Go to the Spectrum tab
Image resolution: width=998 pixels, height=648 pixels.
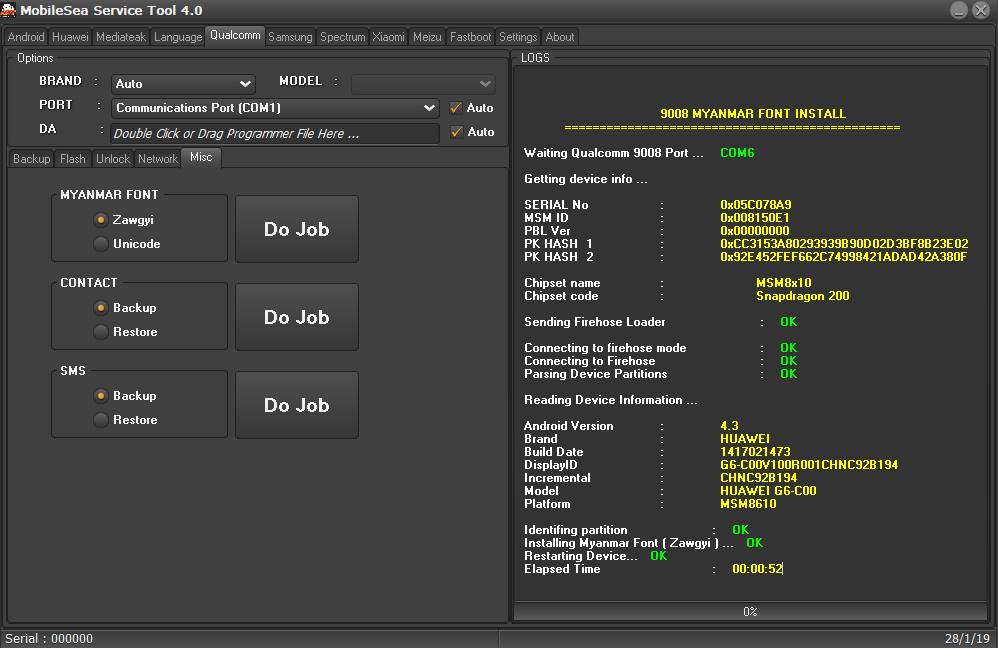[342, 37]
